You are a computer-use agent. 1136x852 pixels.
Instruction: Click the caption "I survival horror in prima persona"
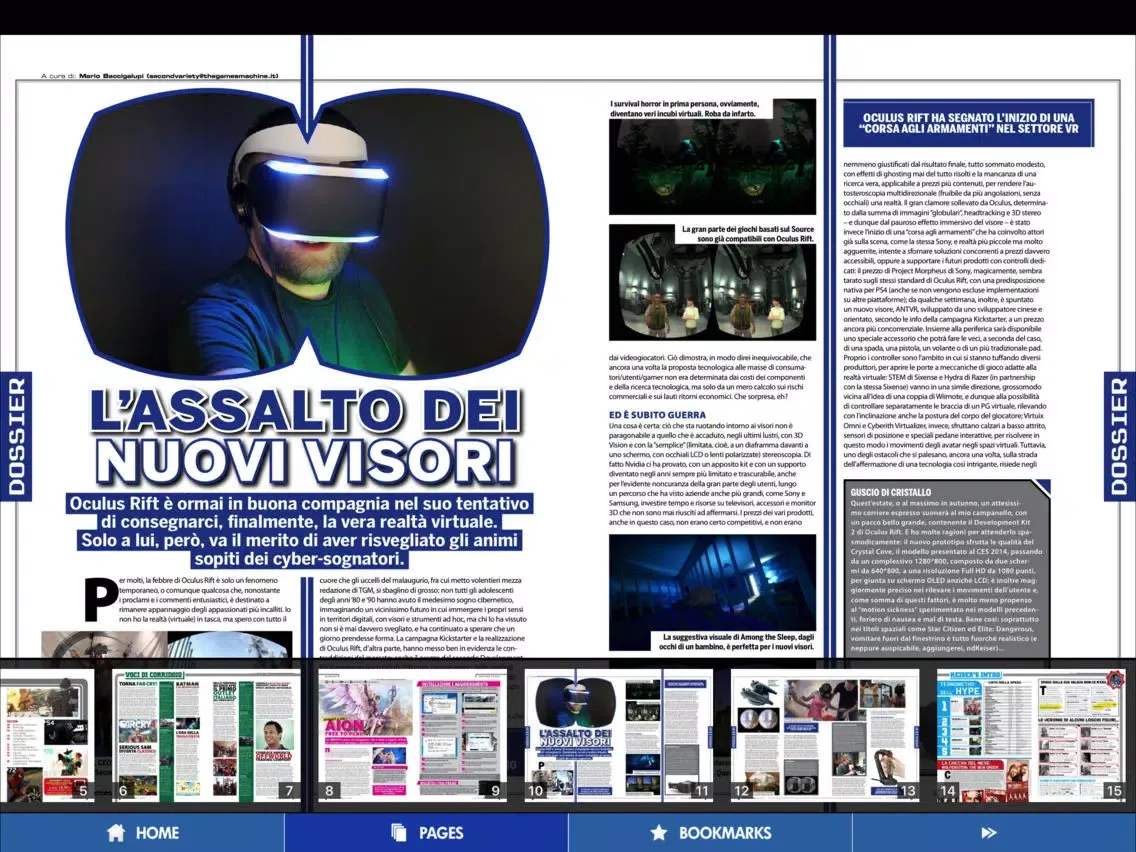(x=685, y=109)
